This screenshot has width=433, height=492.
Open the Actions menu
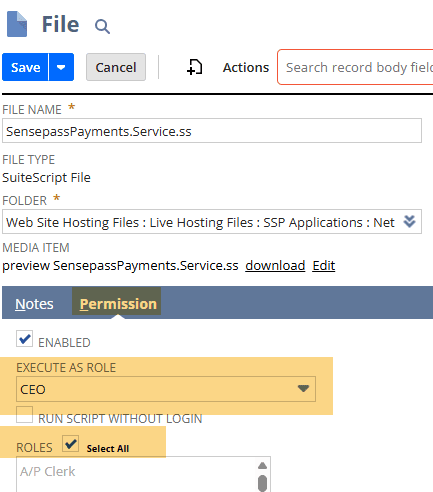pyautogui.click(x=246, y=67)
